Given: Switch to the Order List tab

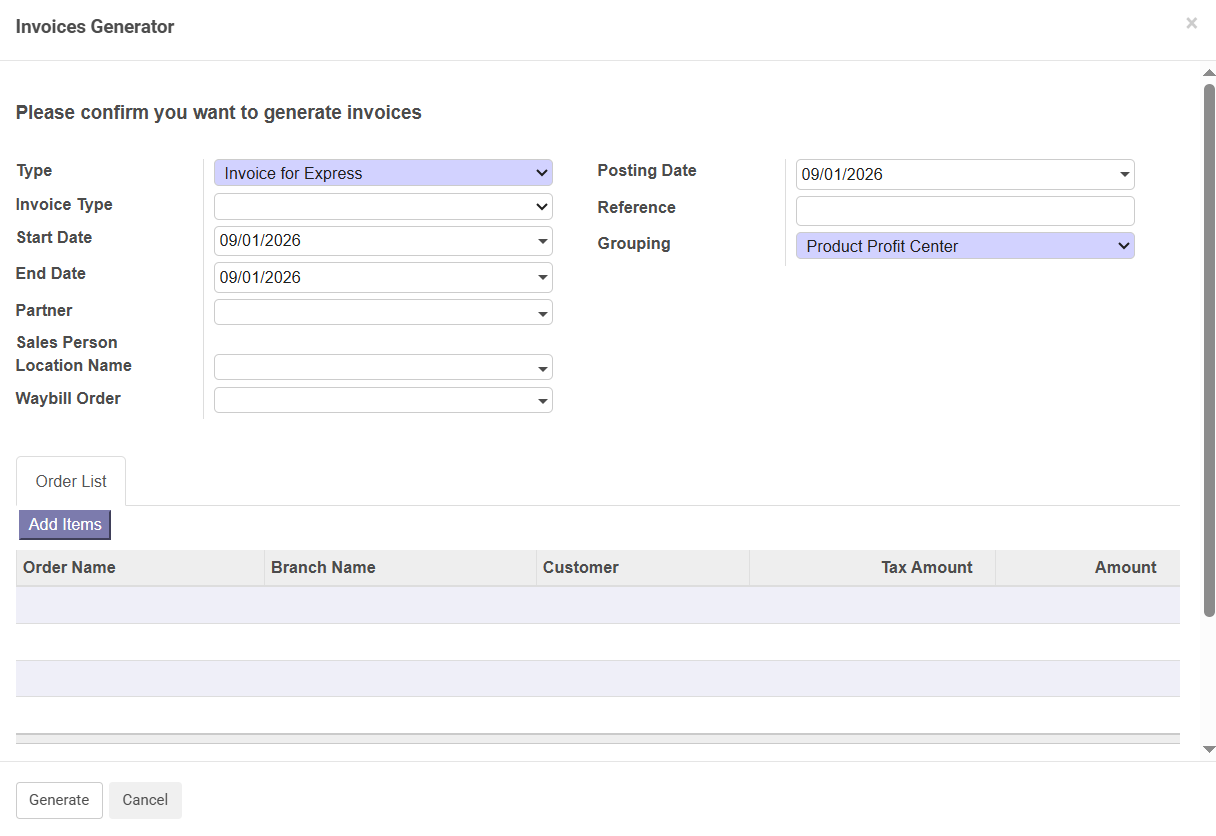Looking at the screenshot, I should point(71,482).
